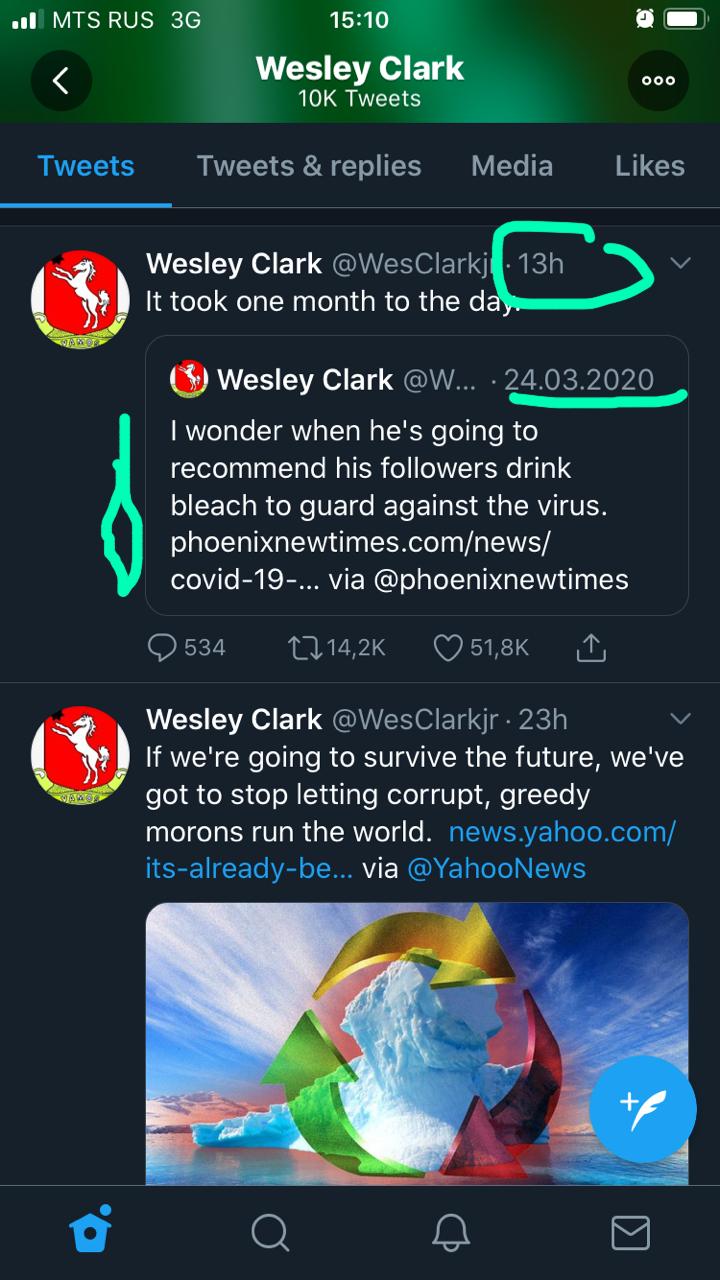Share the first tweet via share icon

tap(591, 648)
